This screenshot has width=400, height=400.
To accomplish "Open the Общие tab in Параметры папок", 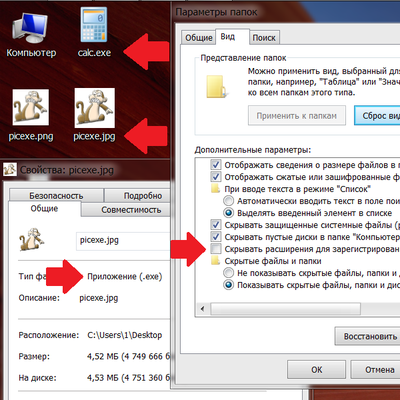I will [199, 38].
